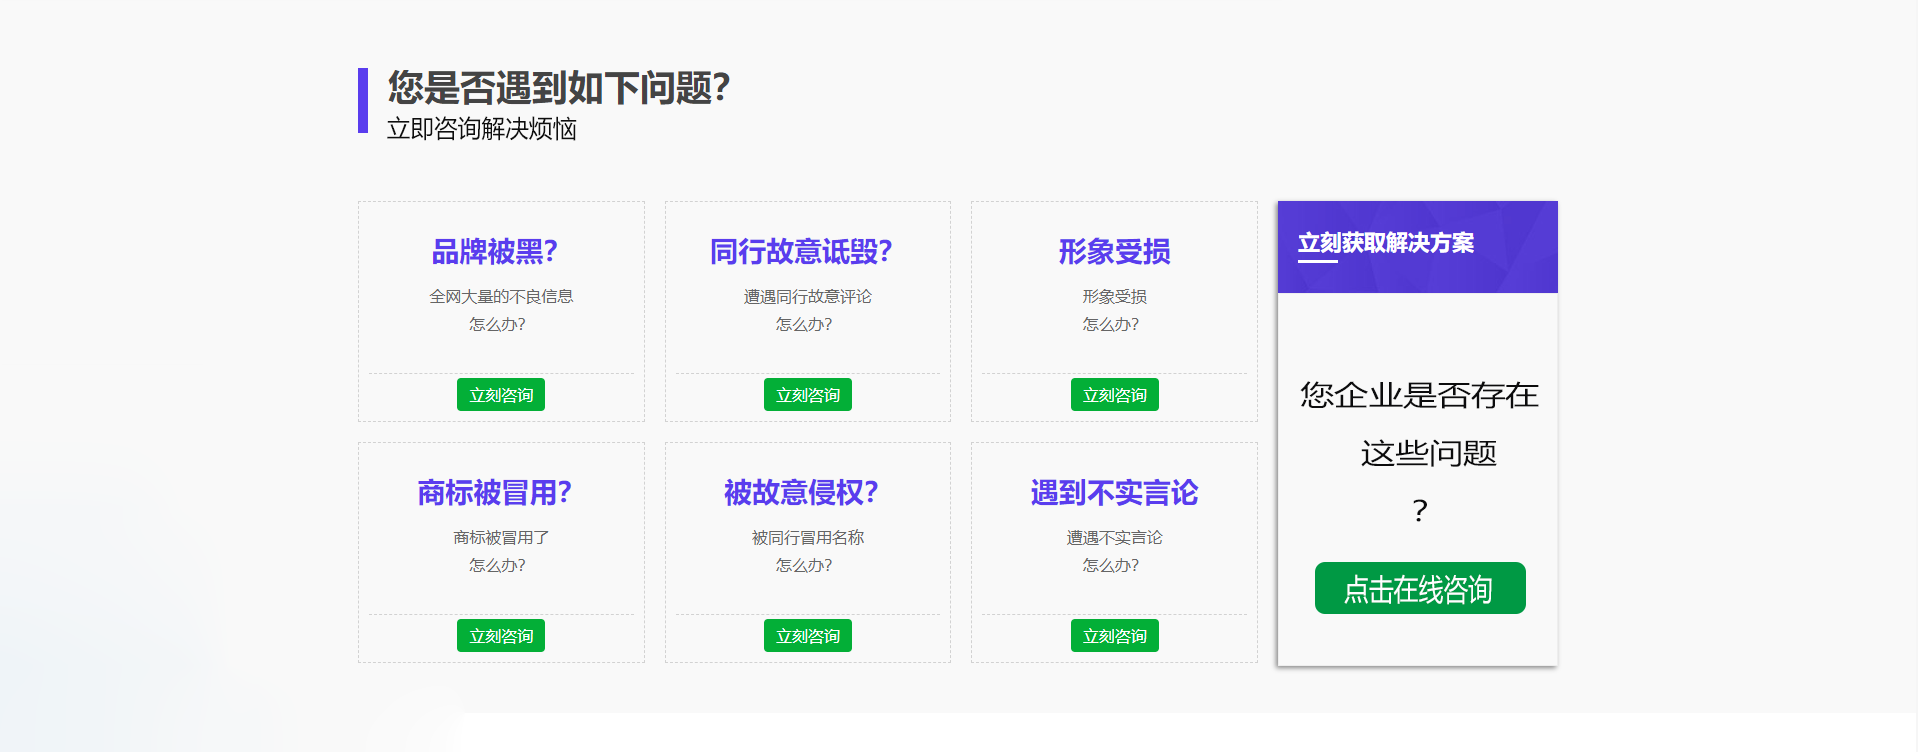Click the 遭遇不实言论 description text
Viewport: 1918px width, 752px height.
[x=1114, y=538]
